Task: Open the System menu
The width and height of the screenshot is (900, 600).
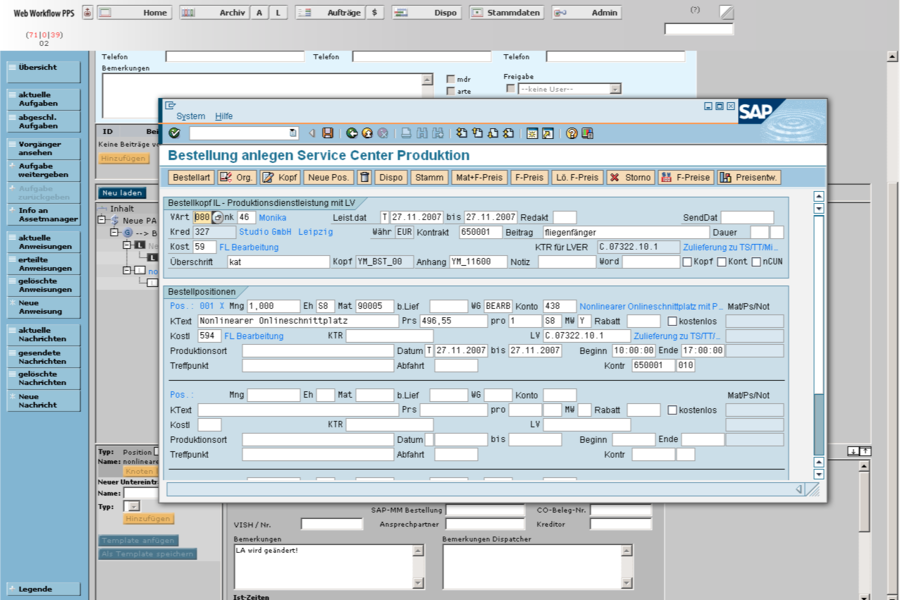Action: point(190,115)
